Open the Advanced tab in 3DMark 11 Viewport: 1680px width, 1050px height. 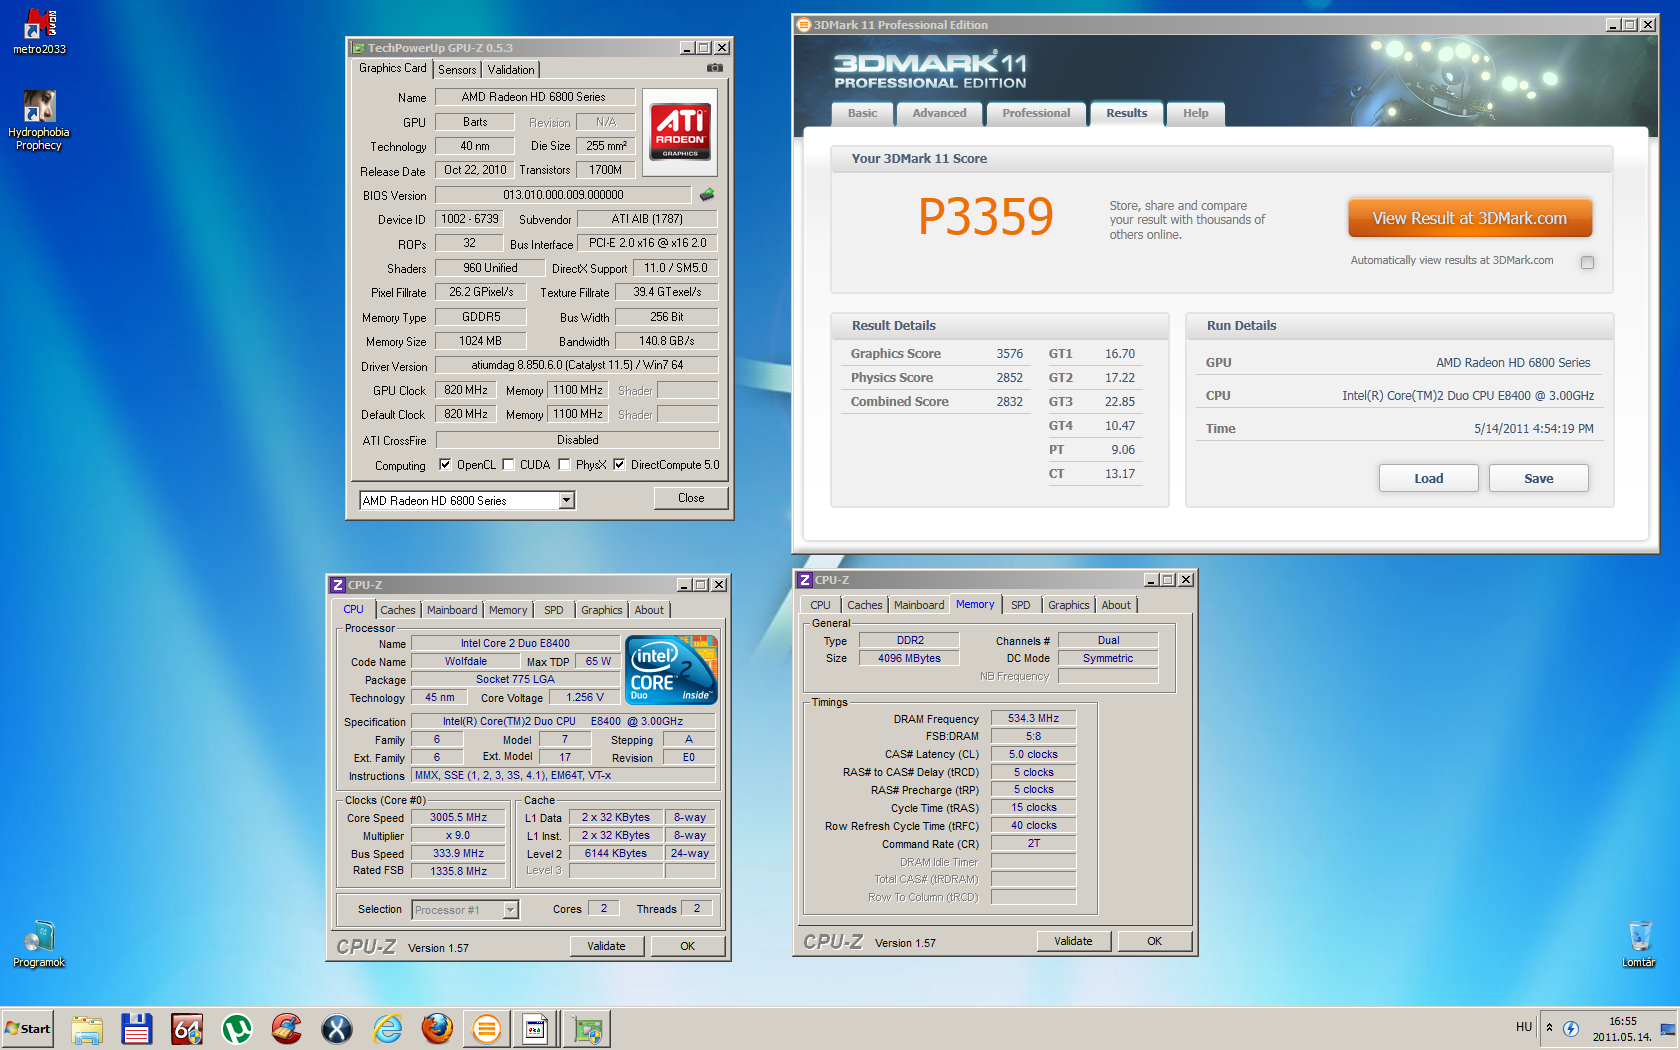point(939,113)
